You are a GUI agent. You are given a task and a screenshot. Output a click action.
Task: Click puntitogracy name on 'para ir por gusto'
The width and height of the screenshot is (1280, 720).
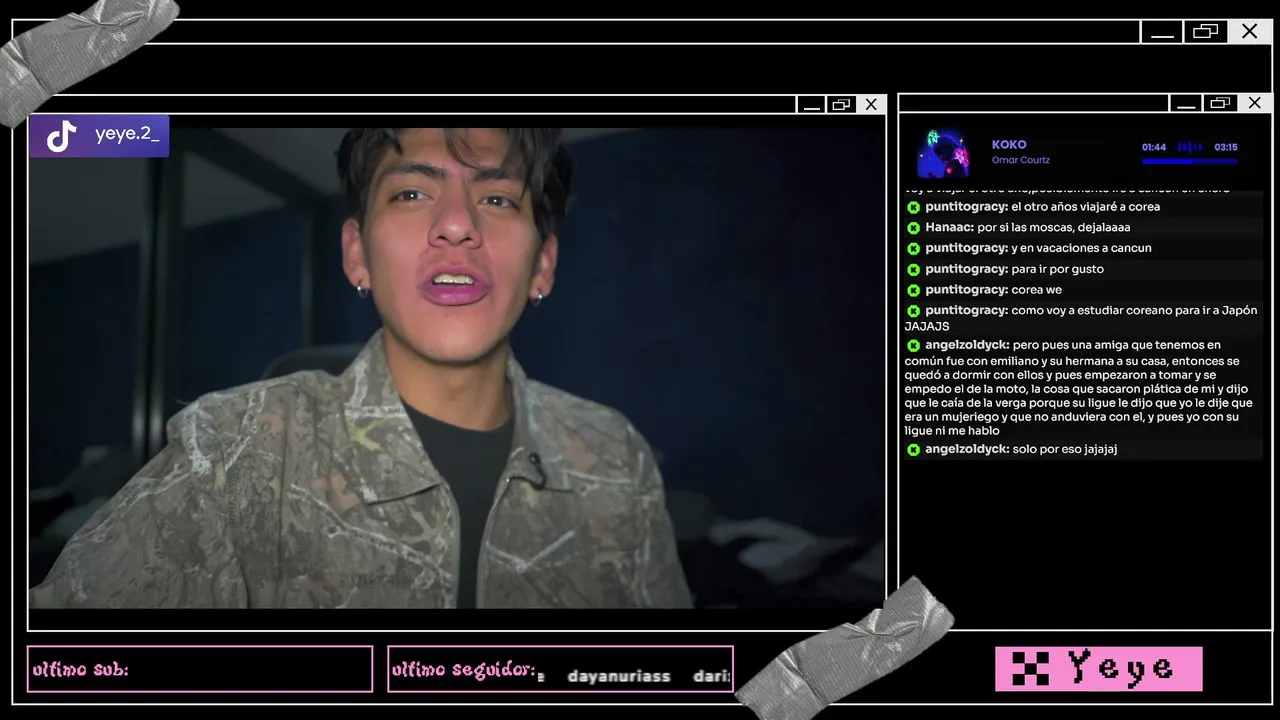pos(967,269)
